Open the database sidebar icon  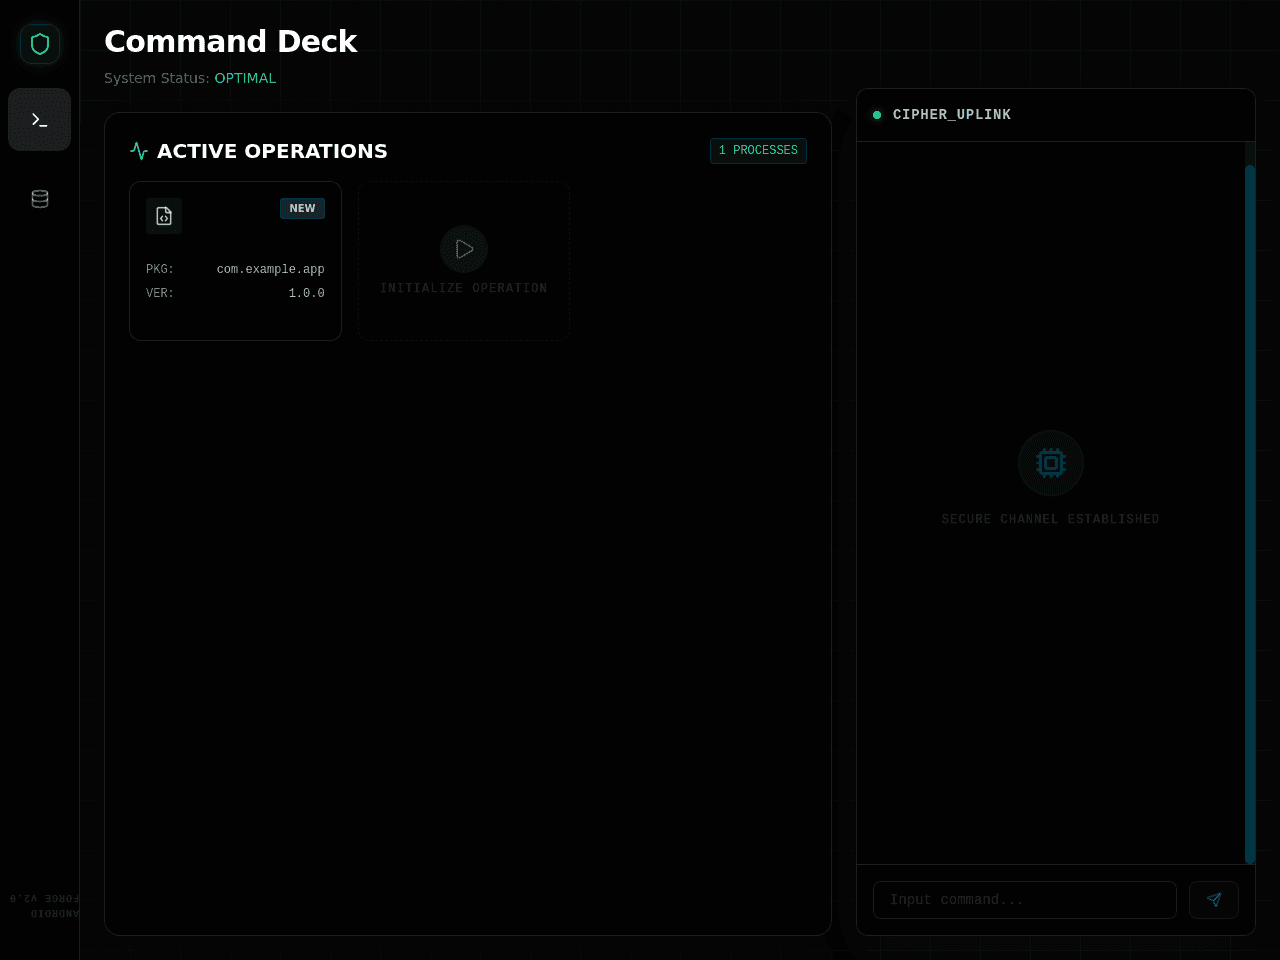click(40, 199)
